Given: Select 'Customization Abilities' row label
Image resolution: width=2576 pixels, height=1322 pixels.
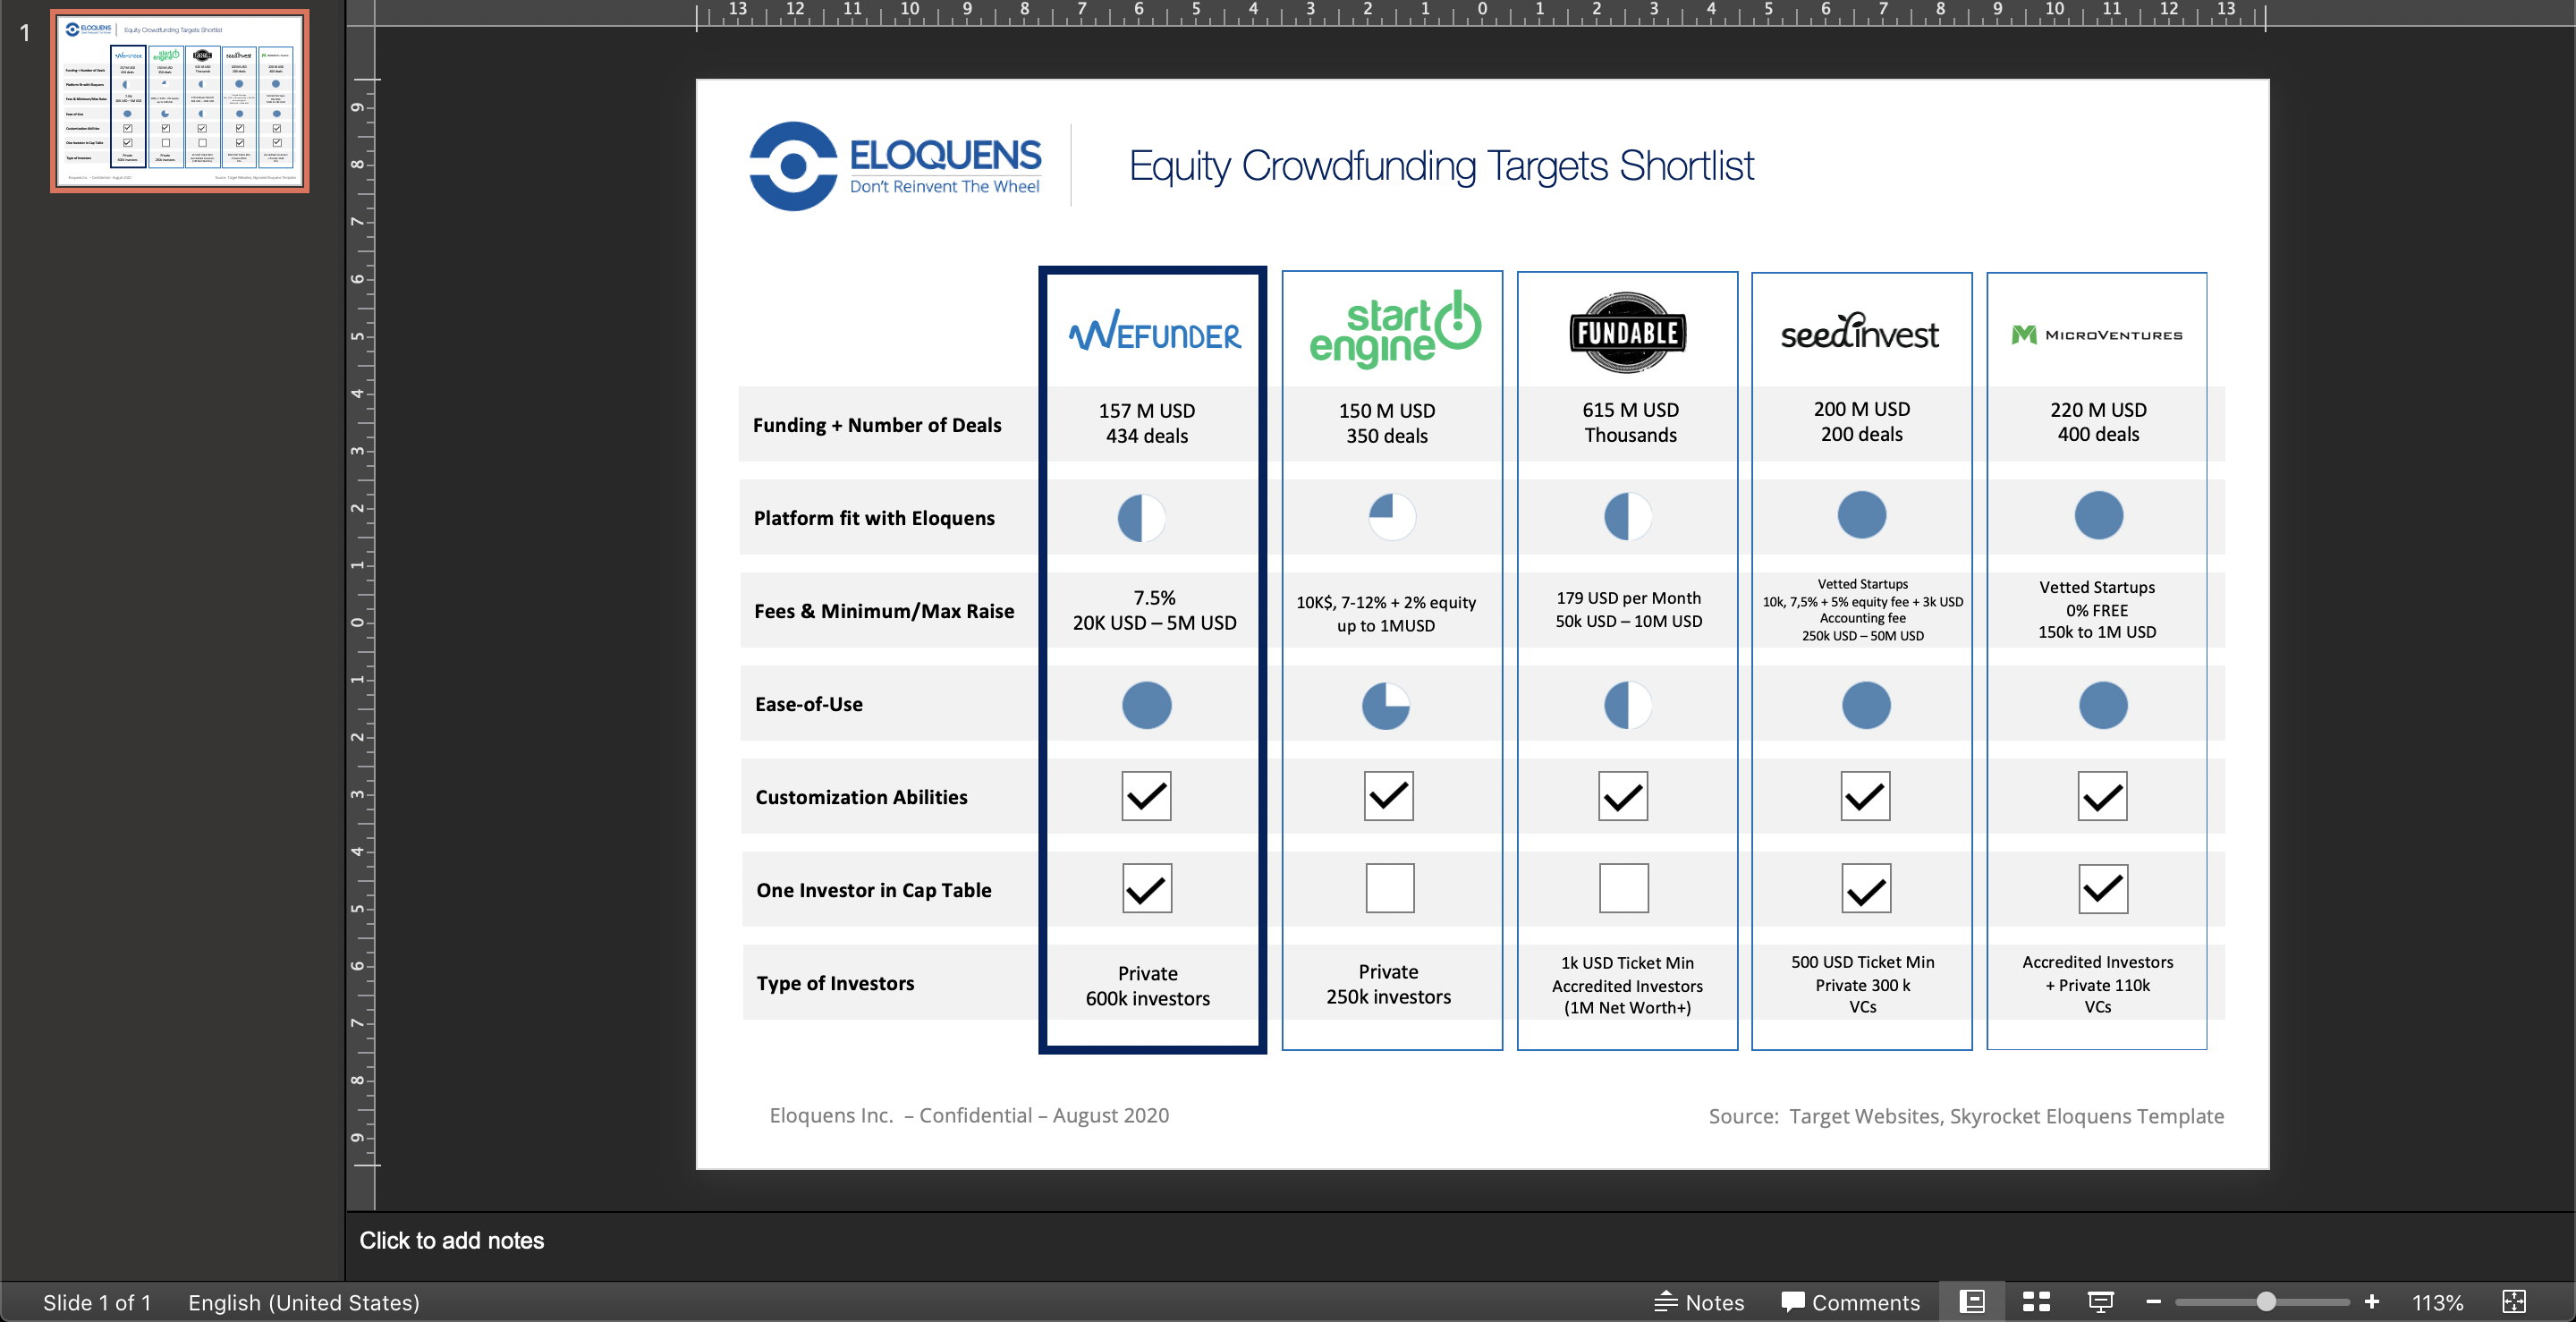Looking at the screenshot, I should pyautogui.click(x=861, y=797).
